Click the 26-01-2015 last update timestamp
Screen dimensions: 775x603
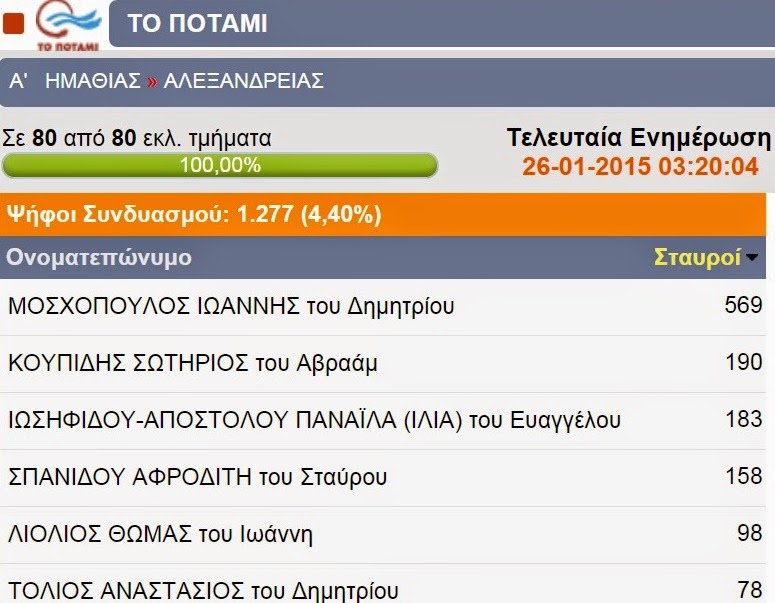[641, 167]
